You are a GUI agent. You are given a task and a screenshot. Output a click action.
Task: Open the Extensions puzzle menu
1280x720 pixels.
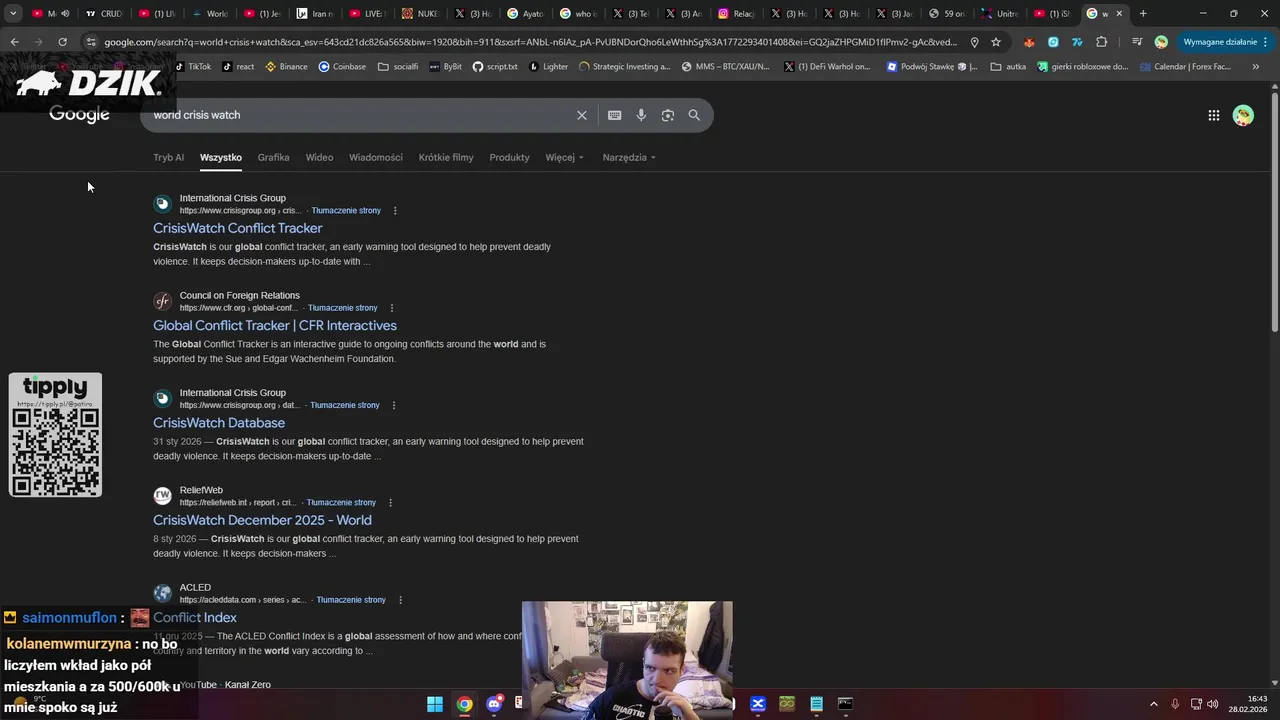1101,42
